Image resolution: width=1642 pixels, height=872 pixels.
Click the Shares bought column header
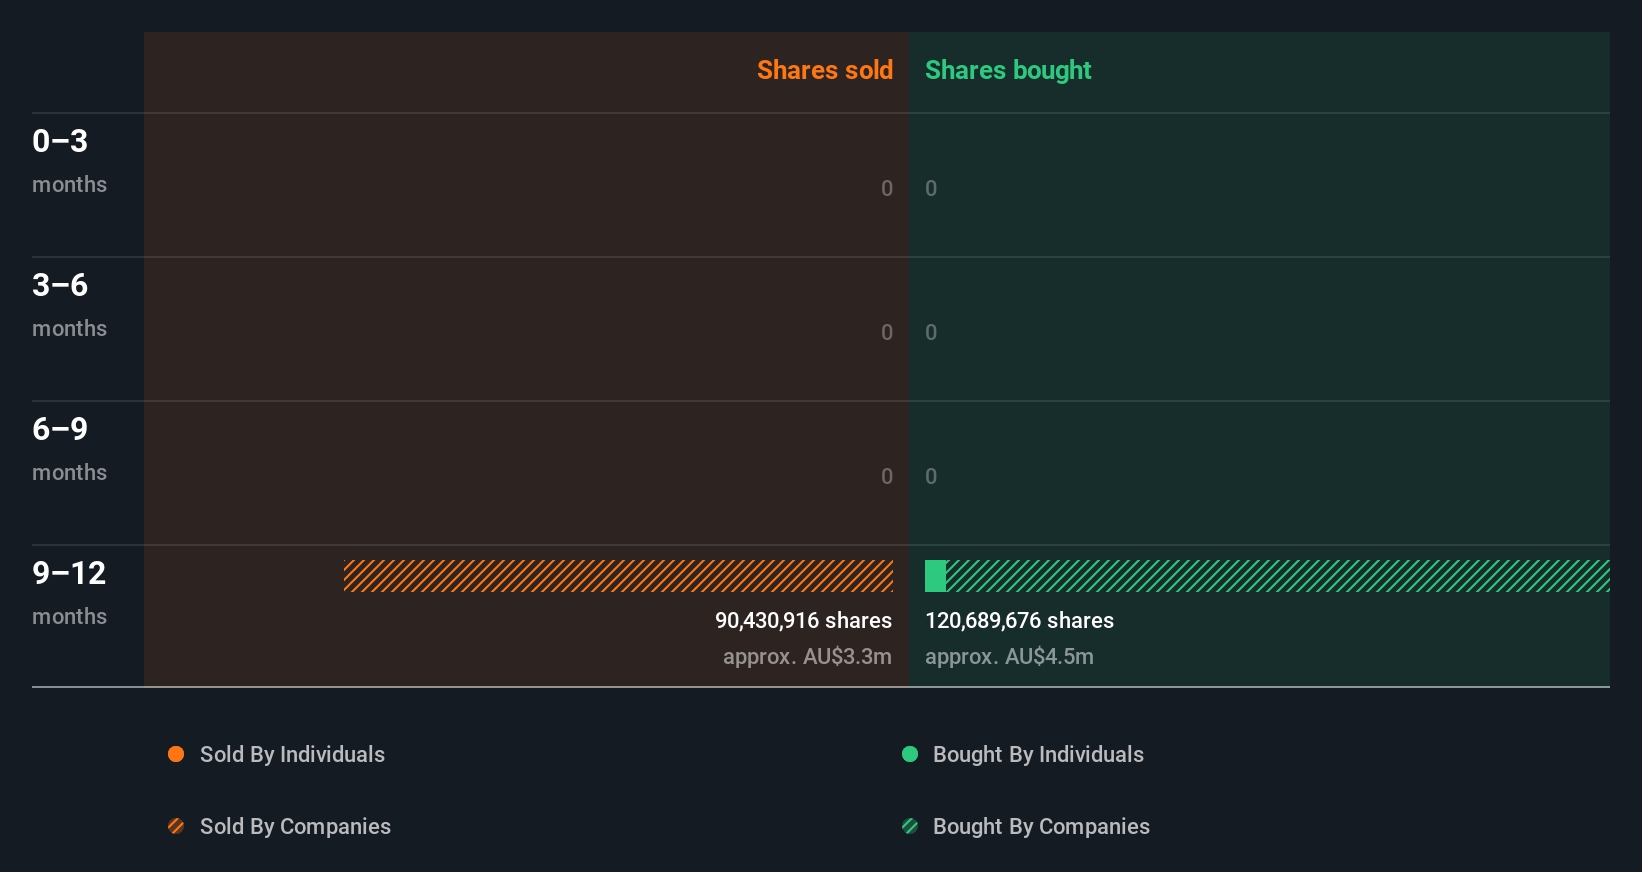point(1008,70)
